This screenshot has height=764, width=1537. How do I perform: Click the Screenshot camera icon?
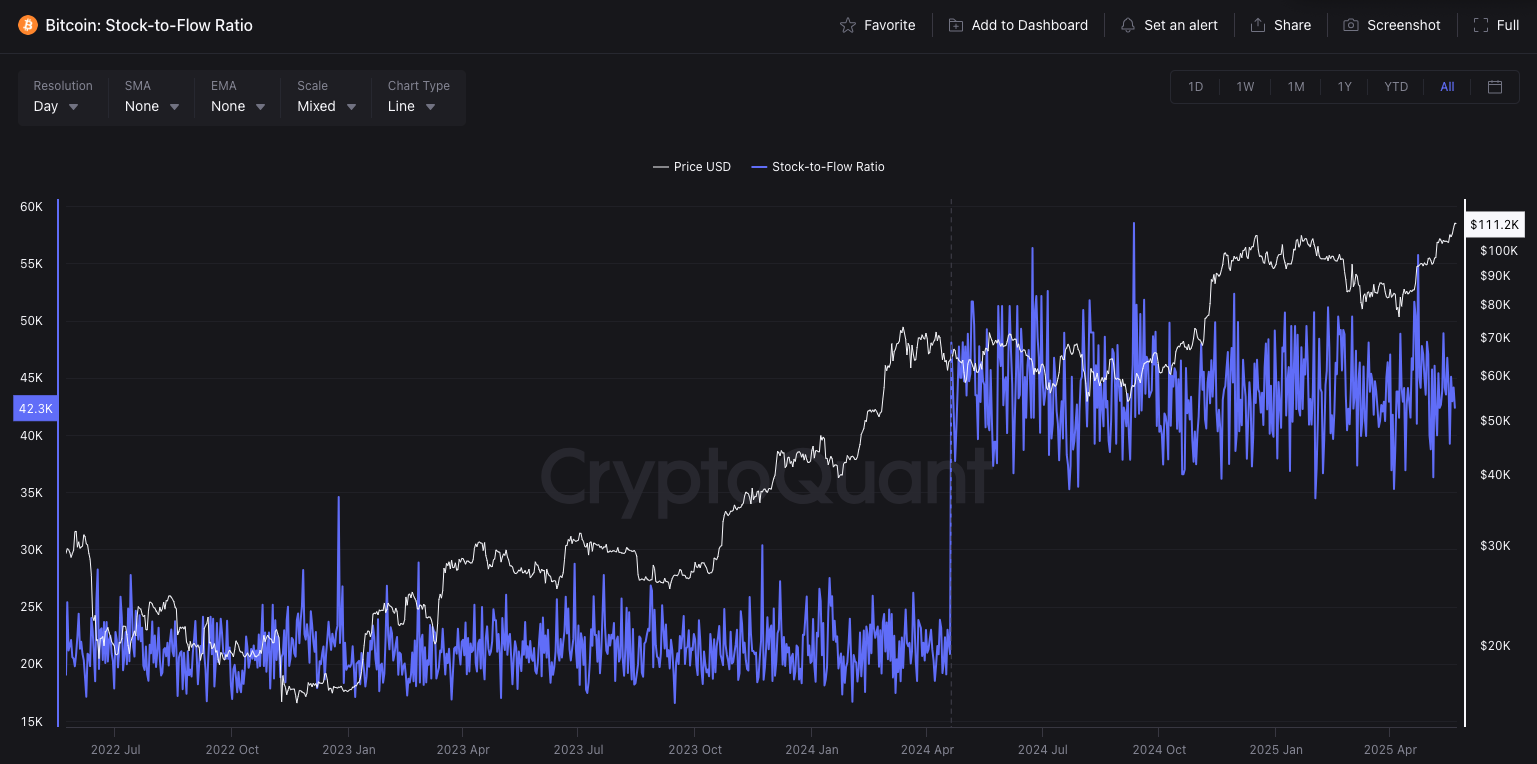[x=1351, y=25]
